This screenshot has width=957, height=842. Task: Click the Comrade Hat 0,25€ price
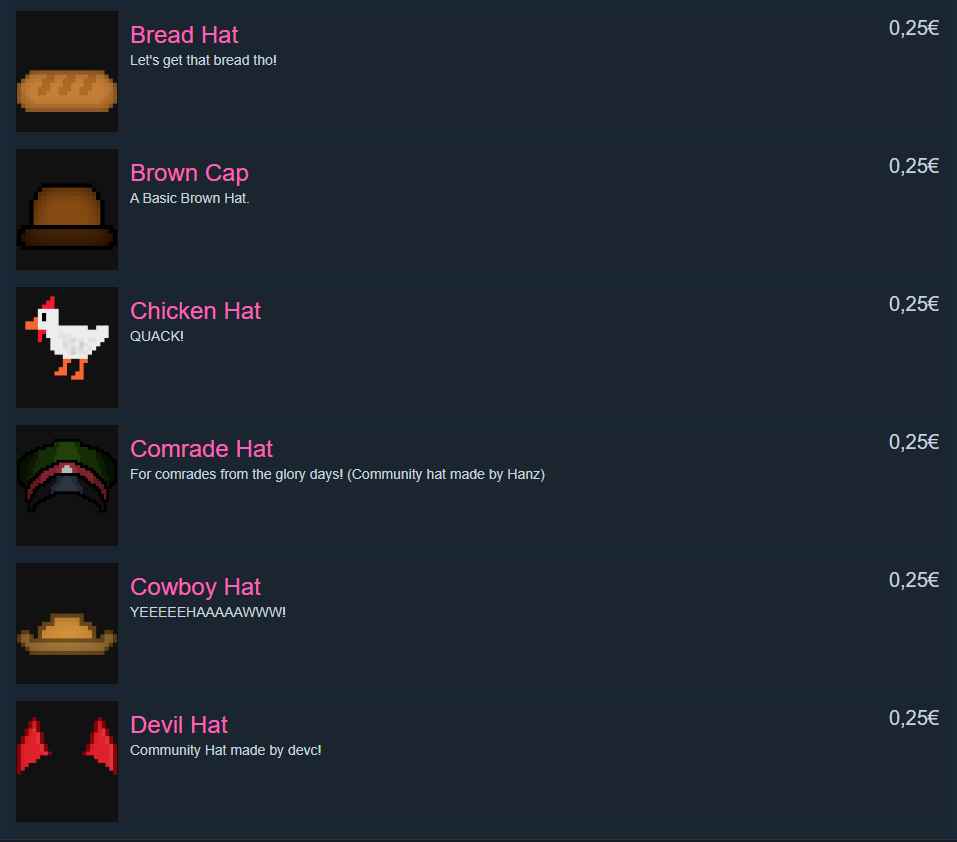[x=914, y=442]
